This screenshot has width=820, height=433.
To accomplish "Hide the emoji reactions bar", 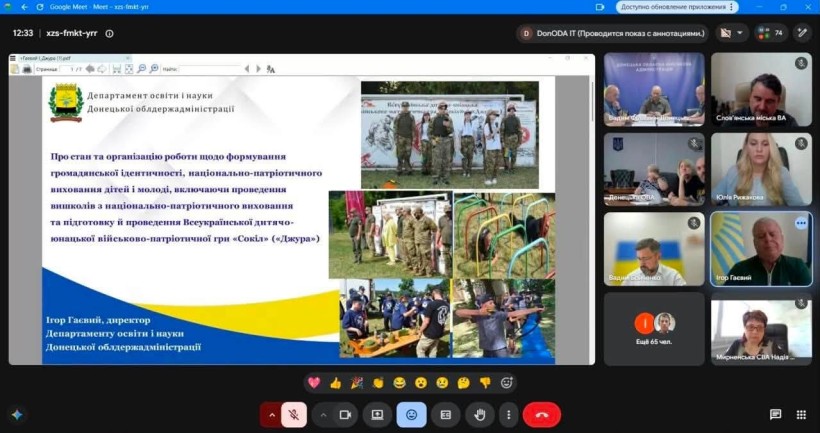I will pyautogui.click(x=412, y=415).
